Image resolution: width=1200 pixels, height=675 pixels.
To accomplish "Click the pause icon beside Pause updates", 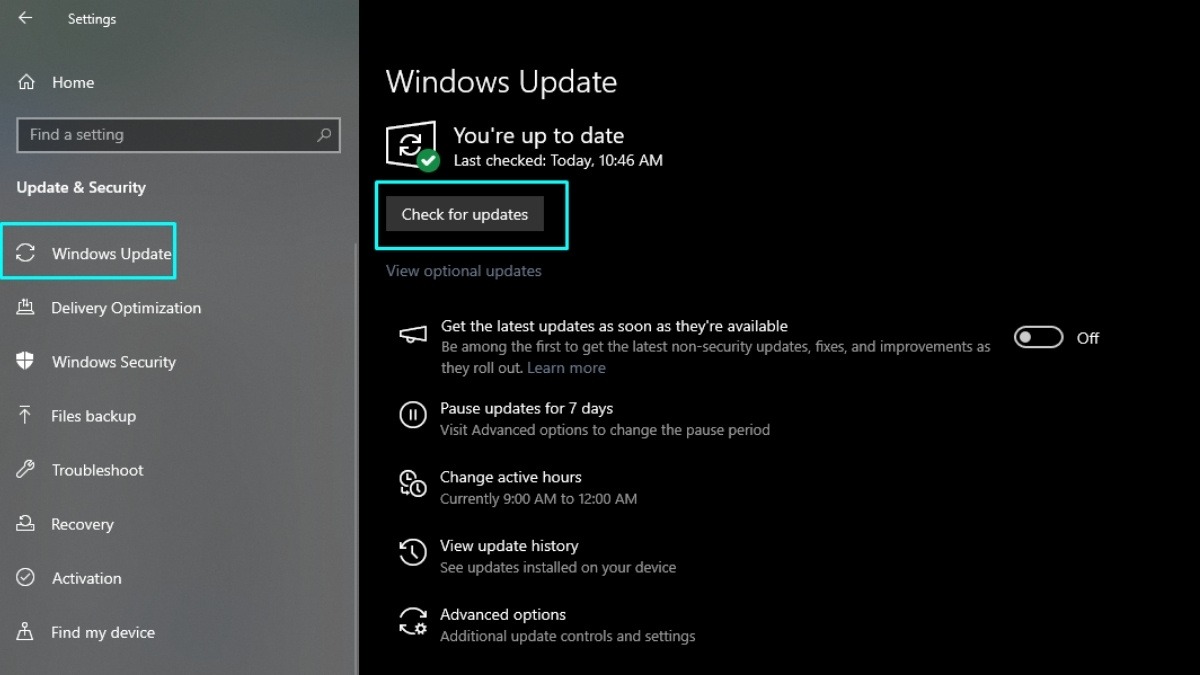I will [x=413, y=415].
